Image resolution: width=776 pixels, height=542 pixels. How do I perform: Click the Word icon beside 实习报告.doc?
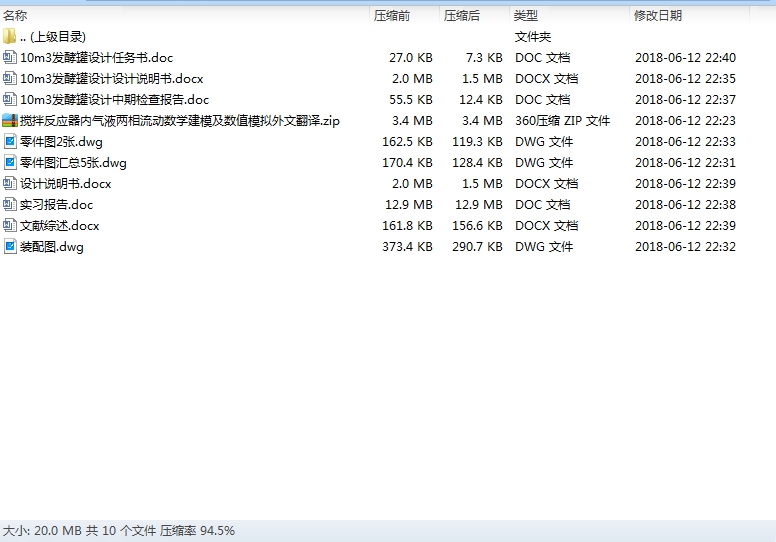[x=9, y=204]
